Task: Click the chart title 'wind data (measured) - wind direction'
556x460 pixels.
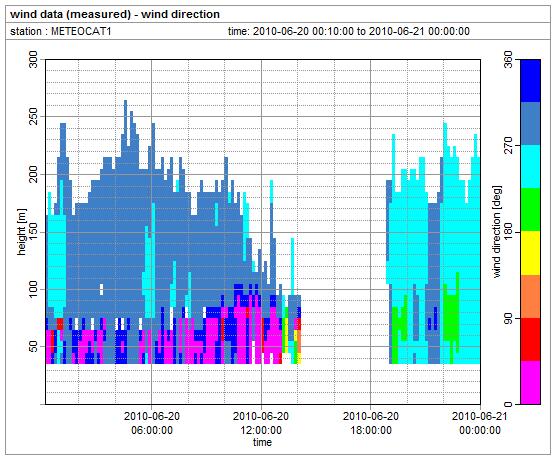Action: 115,14
